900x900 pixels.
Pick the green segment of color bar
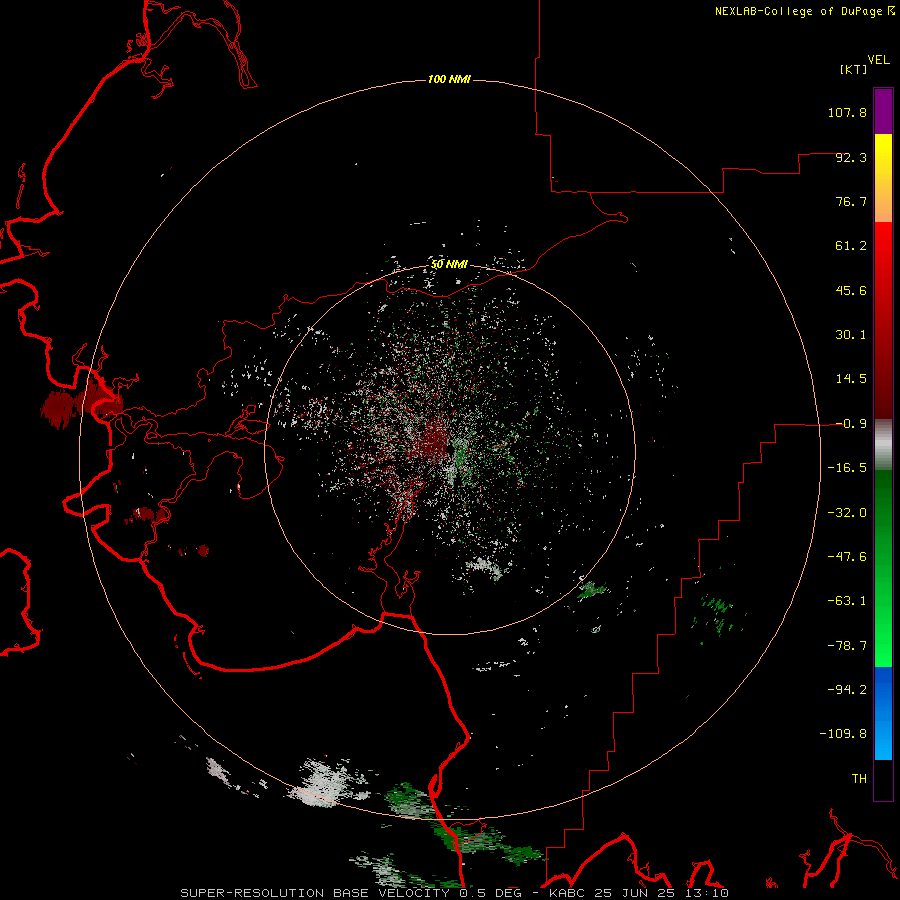pos(883,568)
